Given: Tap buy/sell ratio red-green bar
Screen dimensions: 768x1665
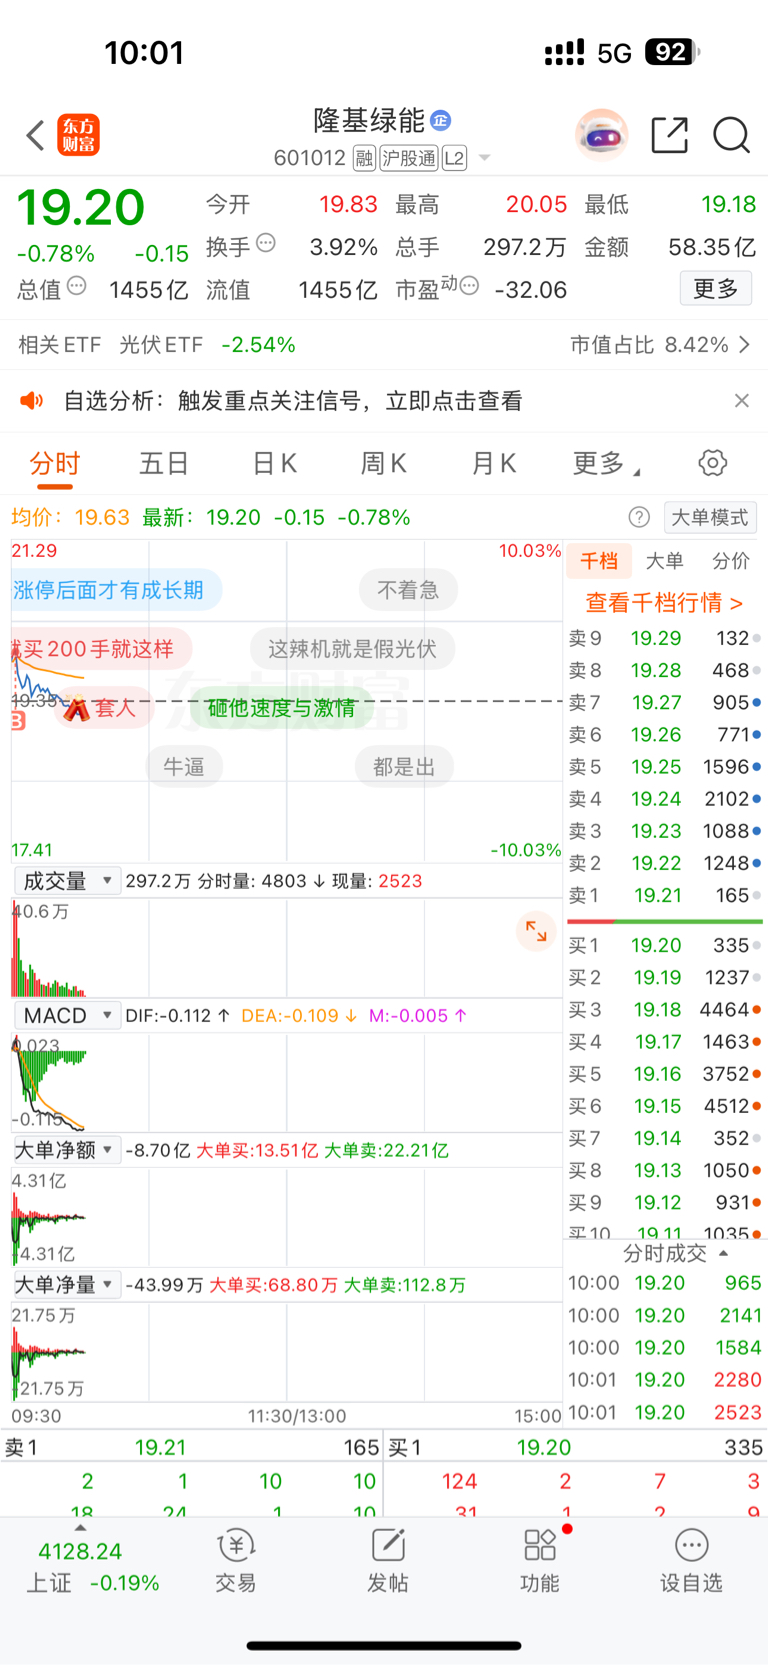Looking at the screenshot, I should 665,921.
